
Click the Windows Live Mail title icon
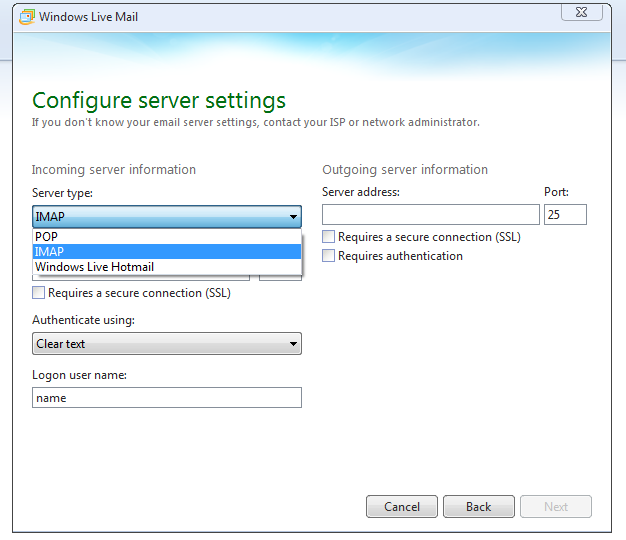27,17
